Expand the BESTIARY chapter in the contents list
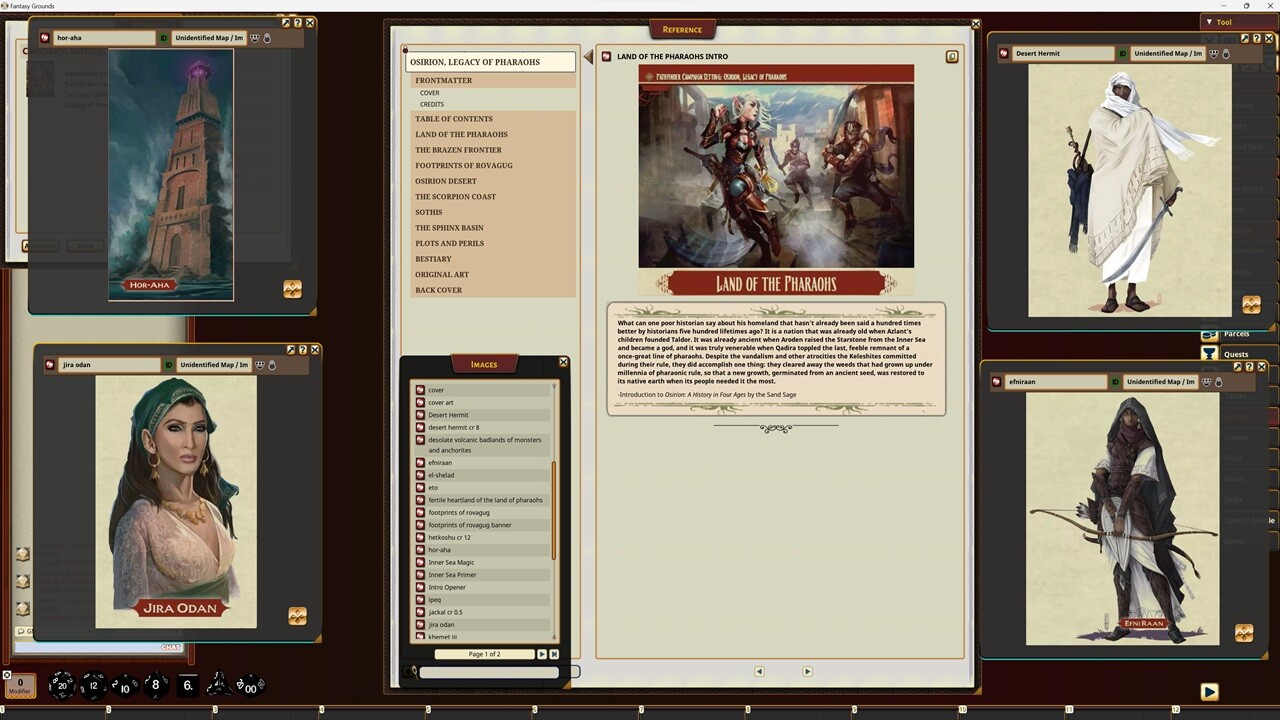The width and height of the screenshot is (1280, 720). [x=433, y=258]
